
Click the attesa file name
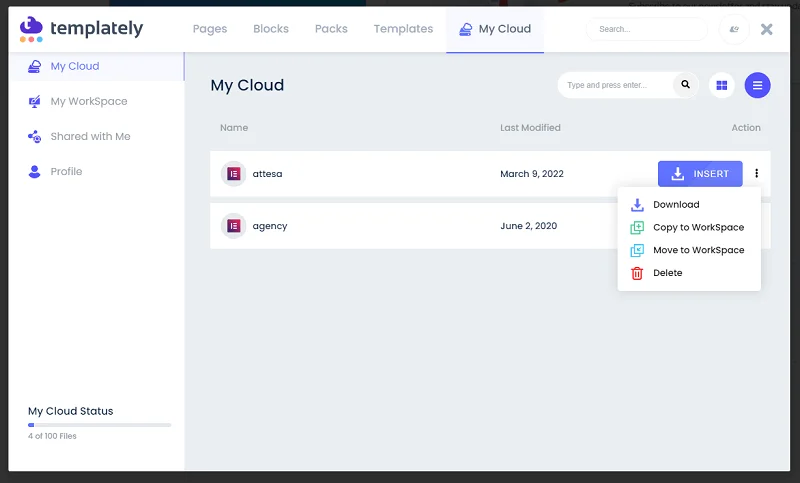[x=267, y=174]
